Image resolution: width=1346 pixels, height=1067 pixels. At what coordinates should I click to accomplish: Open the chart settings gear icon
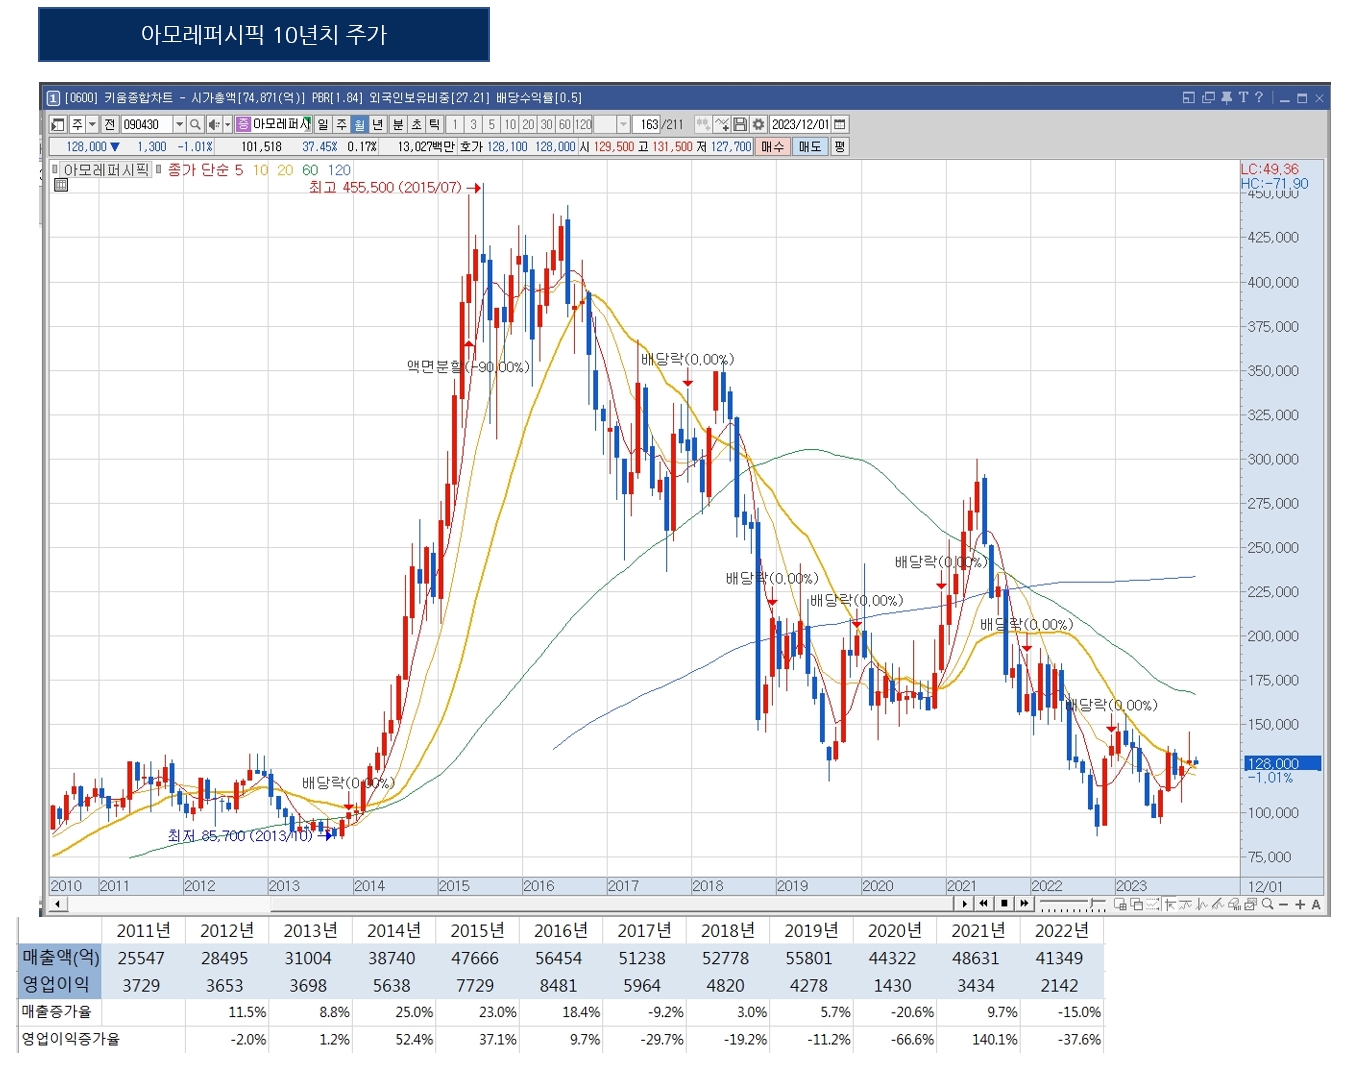tap(759, 124)
